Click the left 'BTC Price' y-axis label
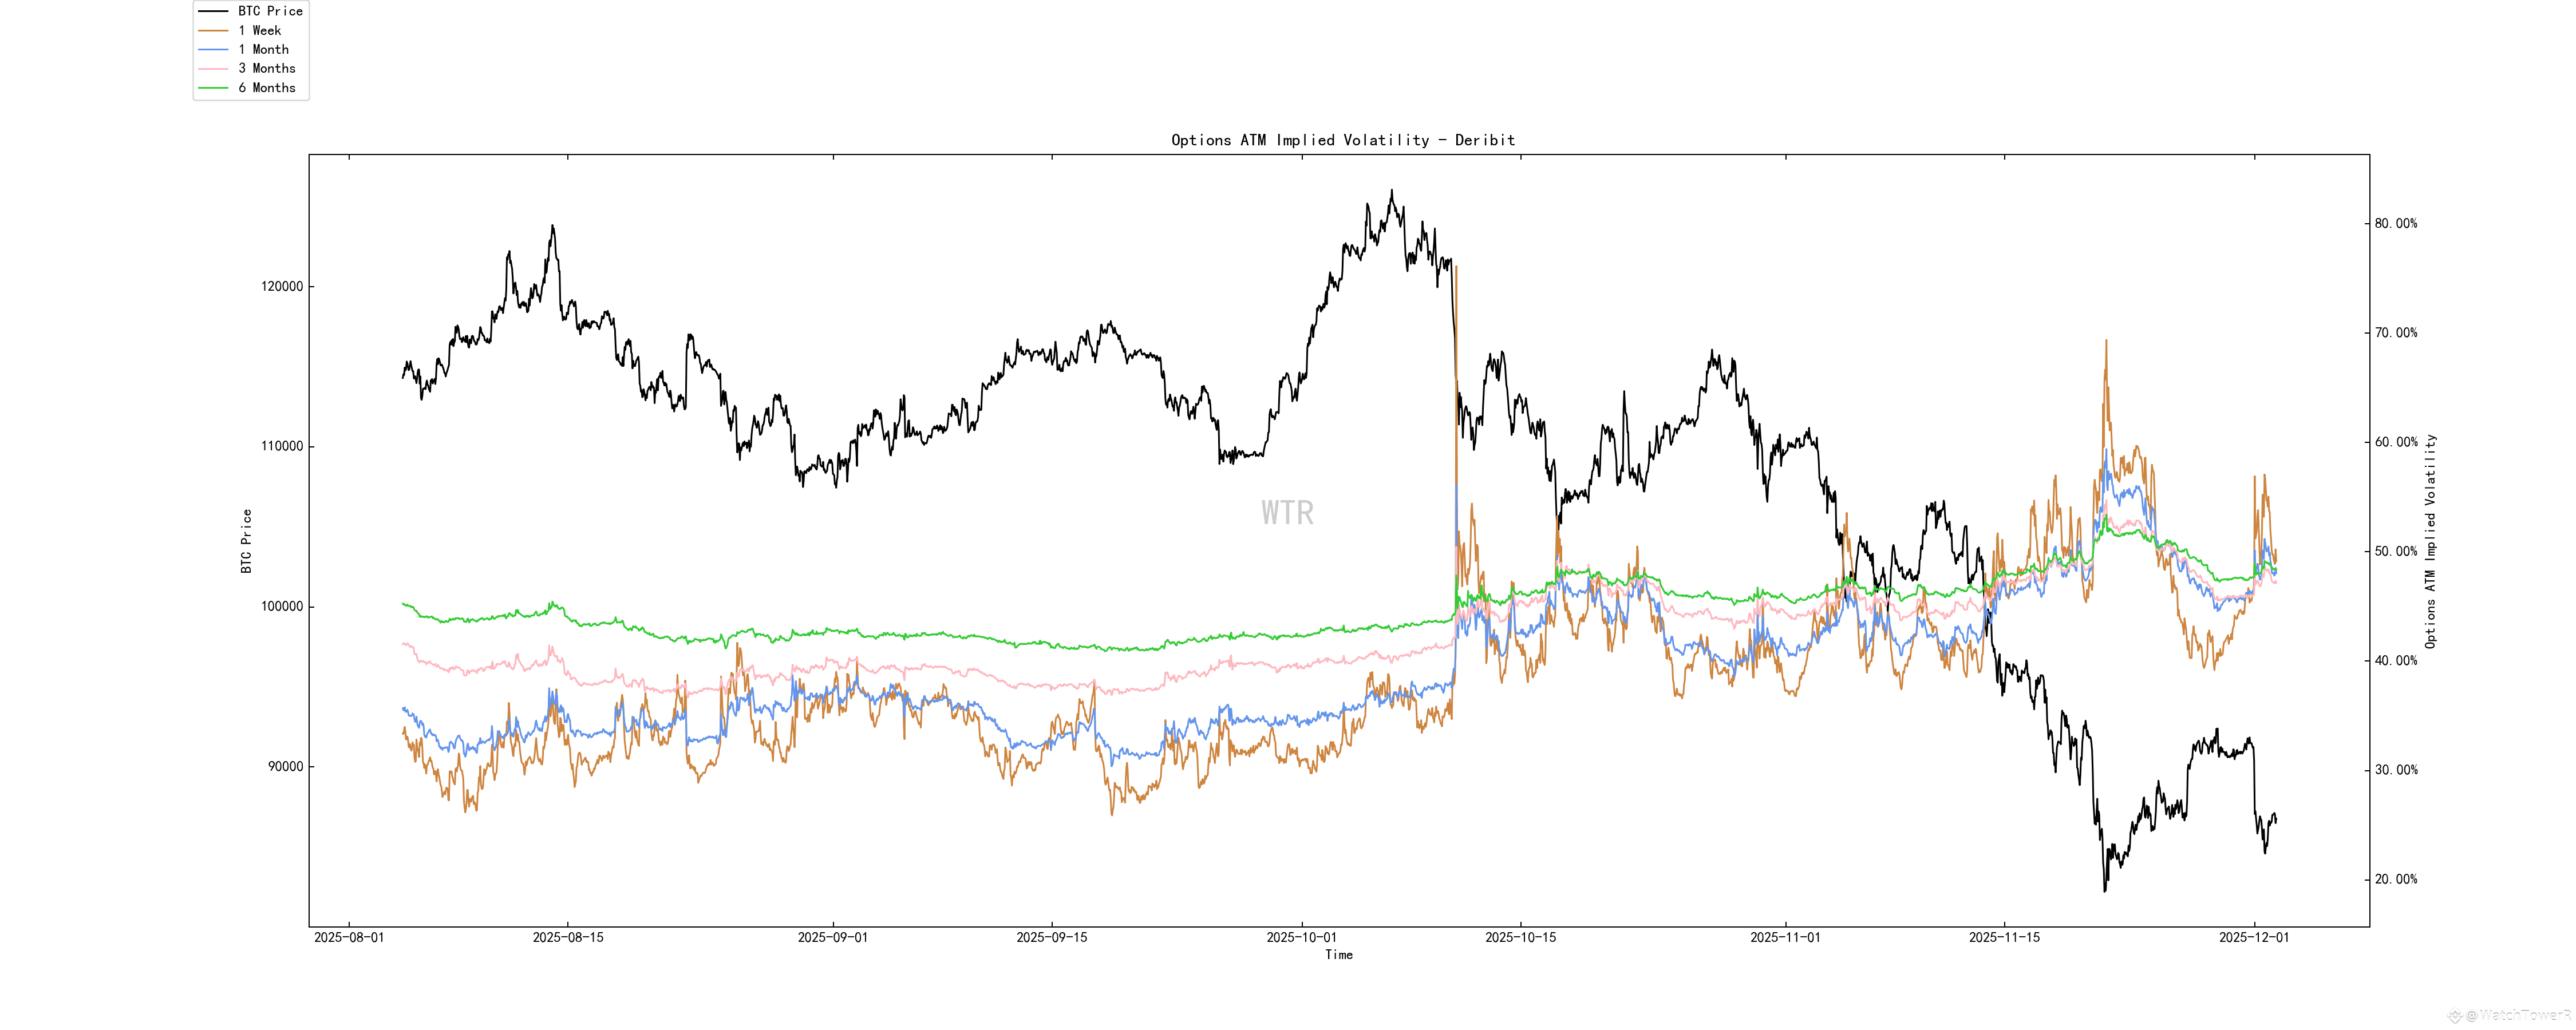Viewport: 2576px width, 1030px height. (246, 541)
